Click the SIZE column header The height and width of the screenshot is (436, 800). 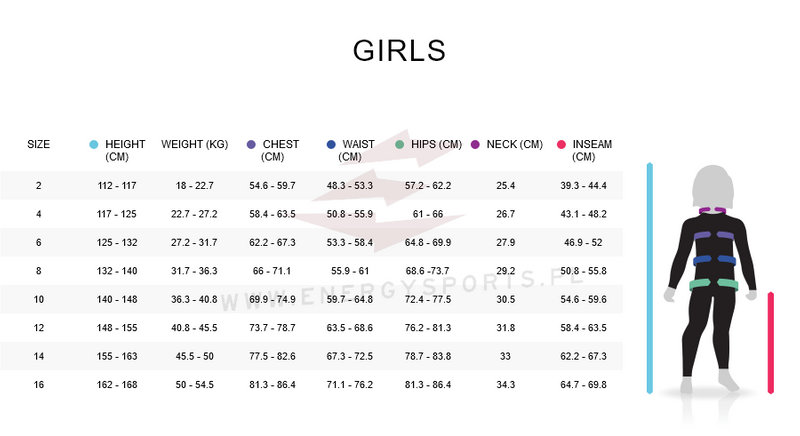39,145
